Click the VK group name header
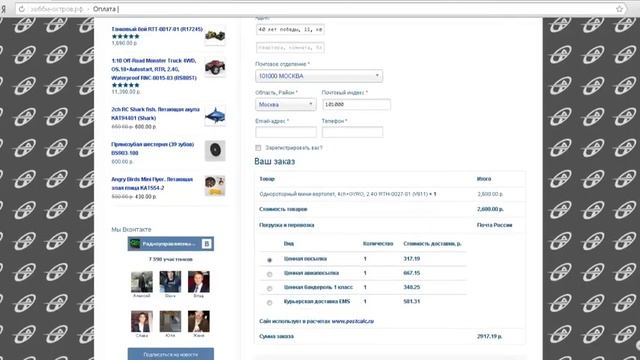 [169, 244]
